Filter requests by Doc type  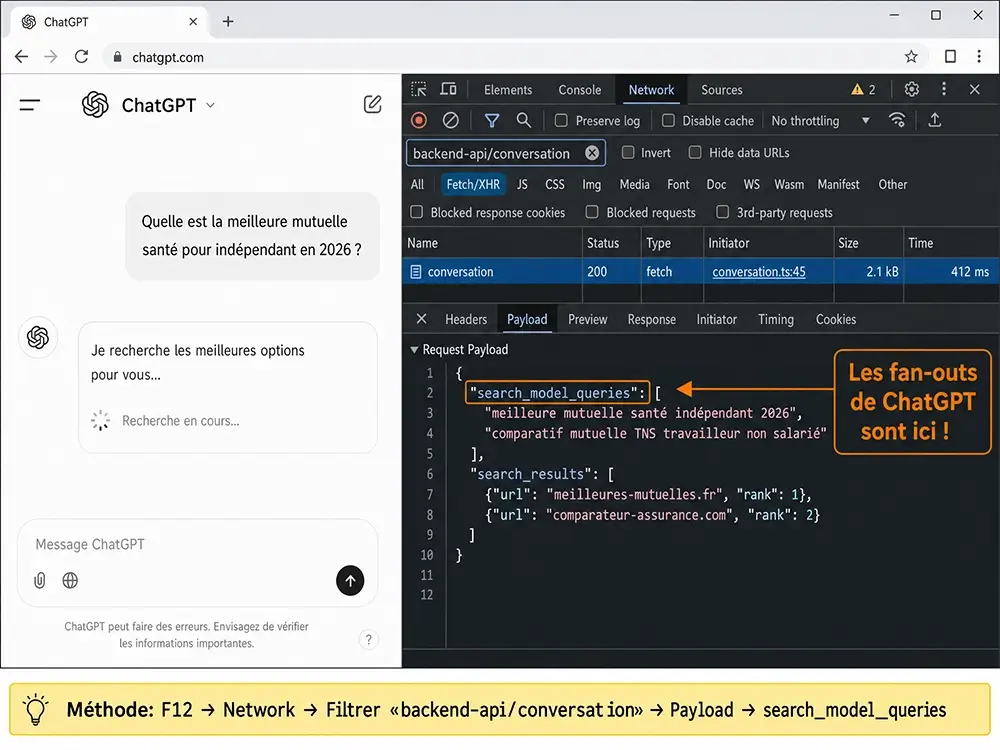click(x=716, y=184)
